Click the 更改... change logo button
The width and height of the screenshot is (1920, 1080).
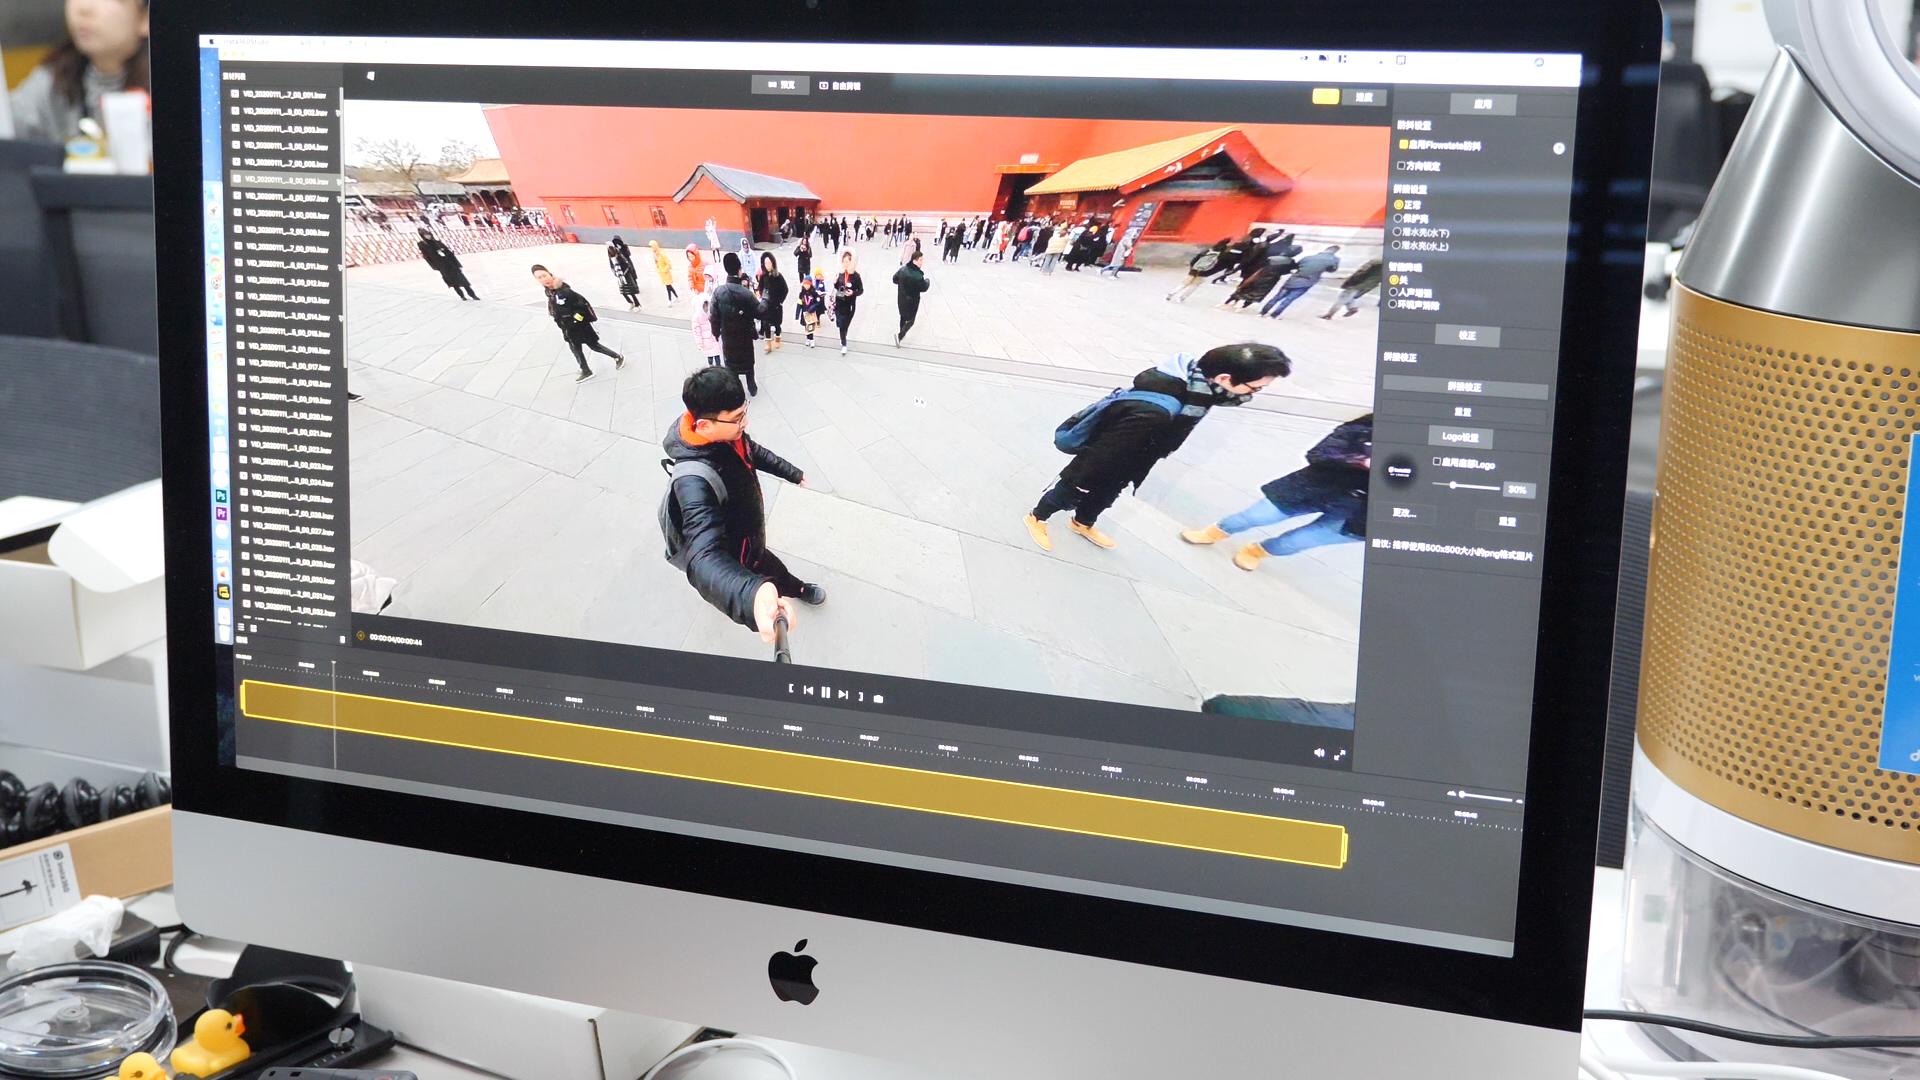coord(1404,513)
